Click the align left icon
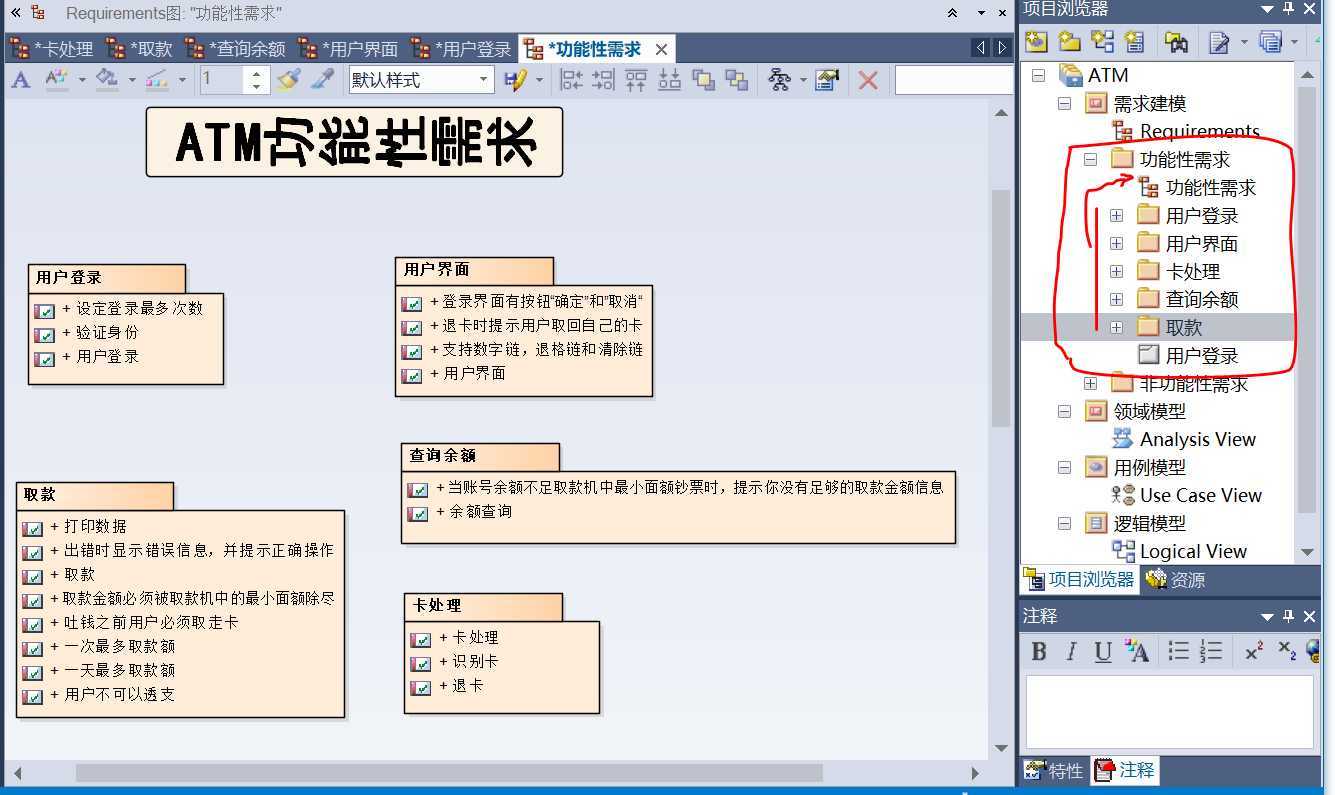The image size is (1335, 795). tap(571, 80)
